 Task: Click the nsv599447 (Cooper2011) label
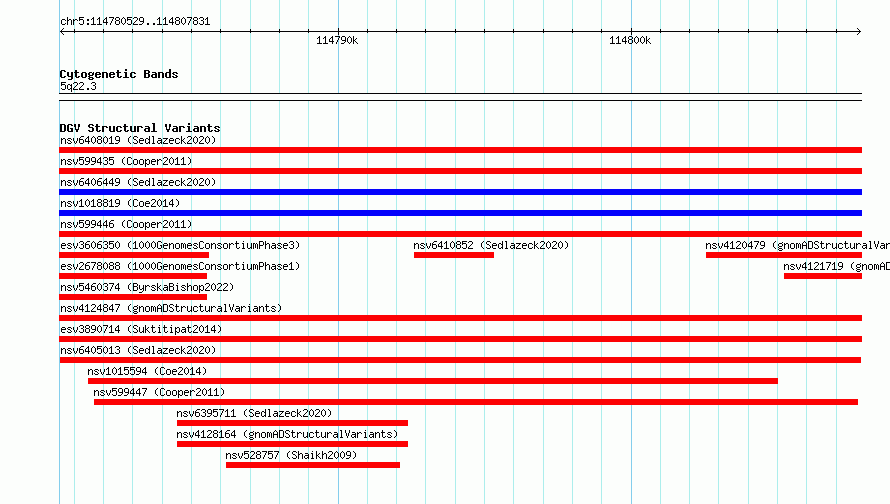coord(159,392)
